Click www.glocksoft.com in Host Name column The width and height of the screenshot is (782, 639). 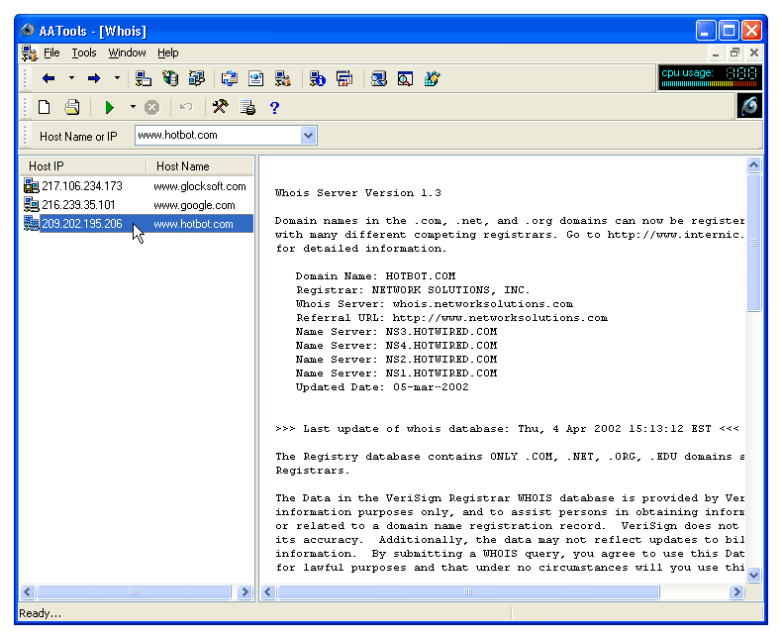click(199, 187)
